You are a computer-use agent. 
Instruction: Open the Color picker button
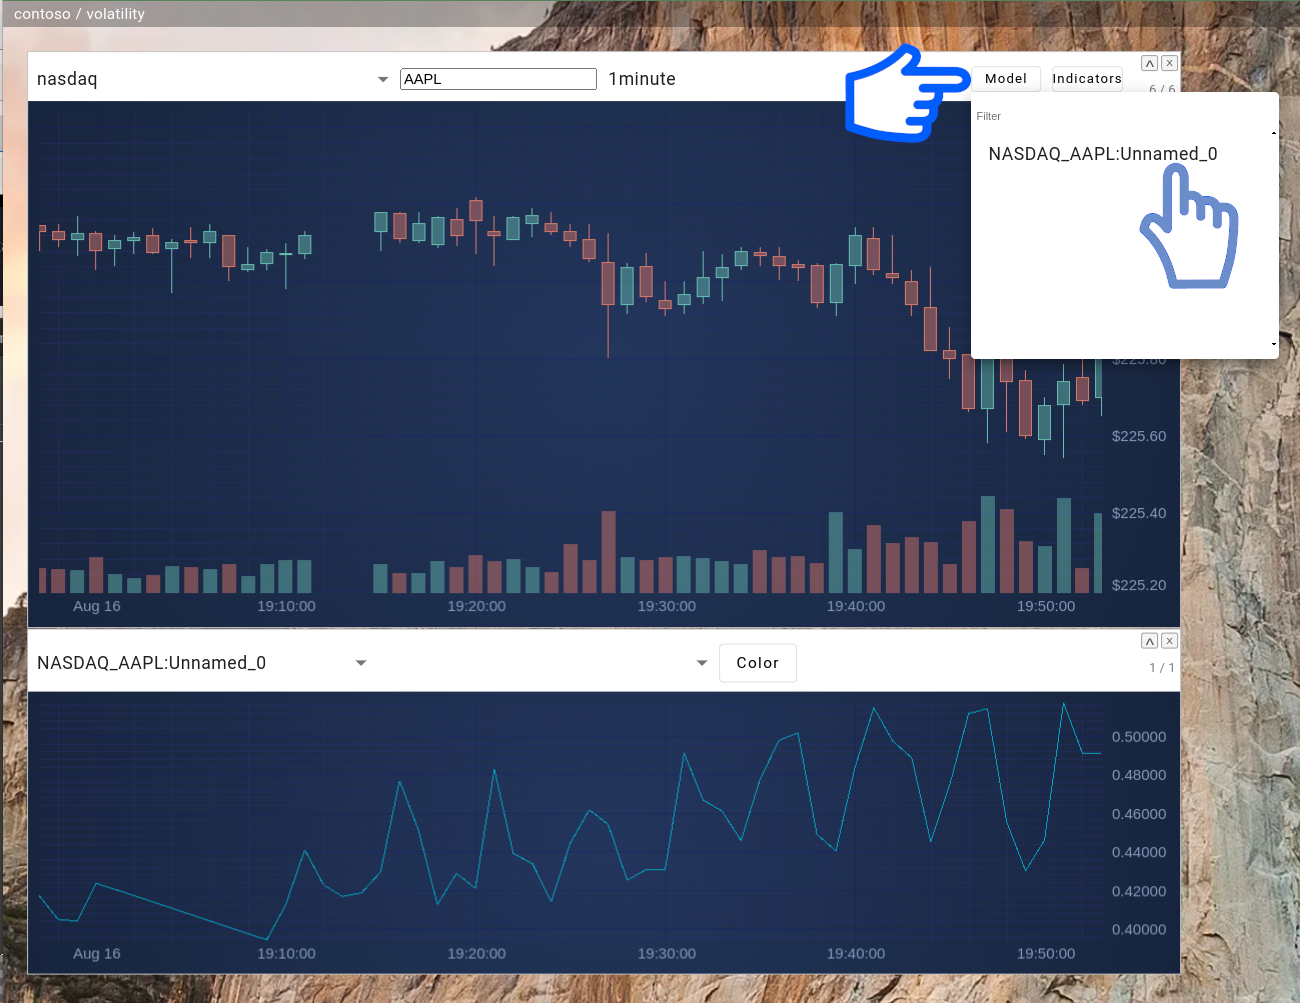[x=757, y=663]
